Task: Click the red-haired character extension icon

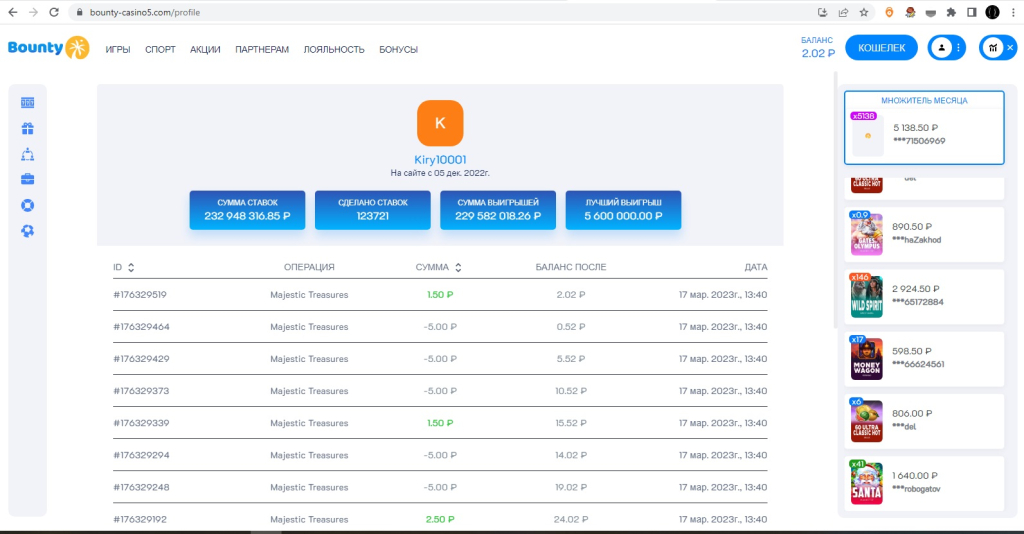Action: (x=910, y=12)
